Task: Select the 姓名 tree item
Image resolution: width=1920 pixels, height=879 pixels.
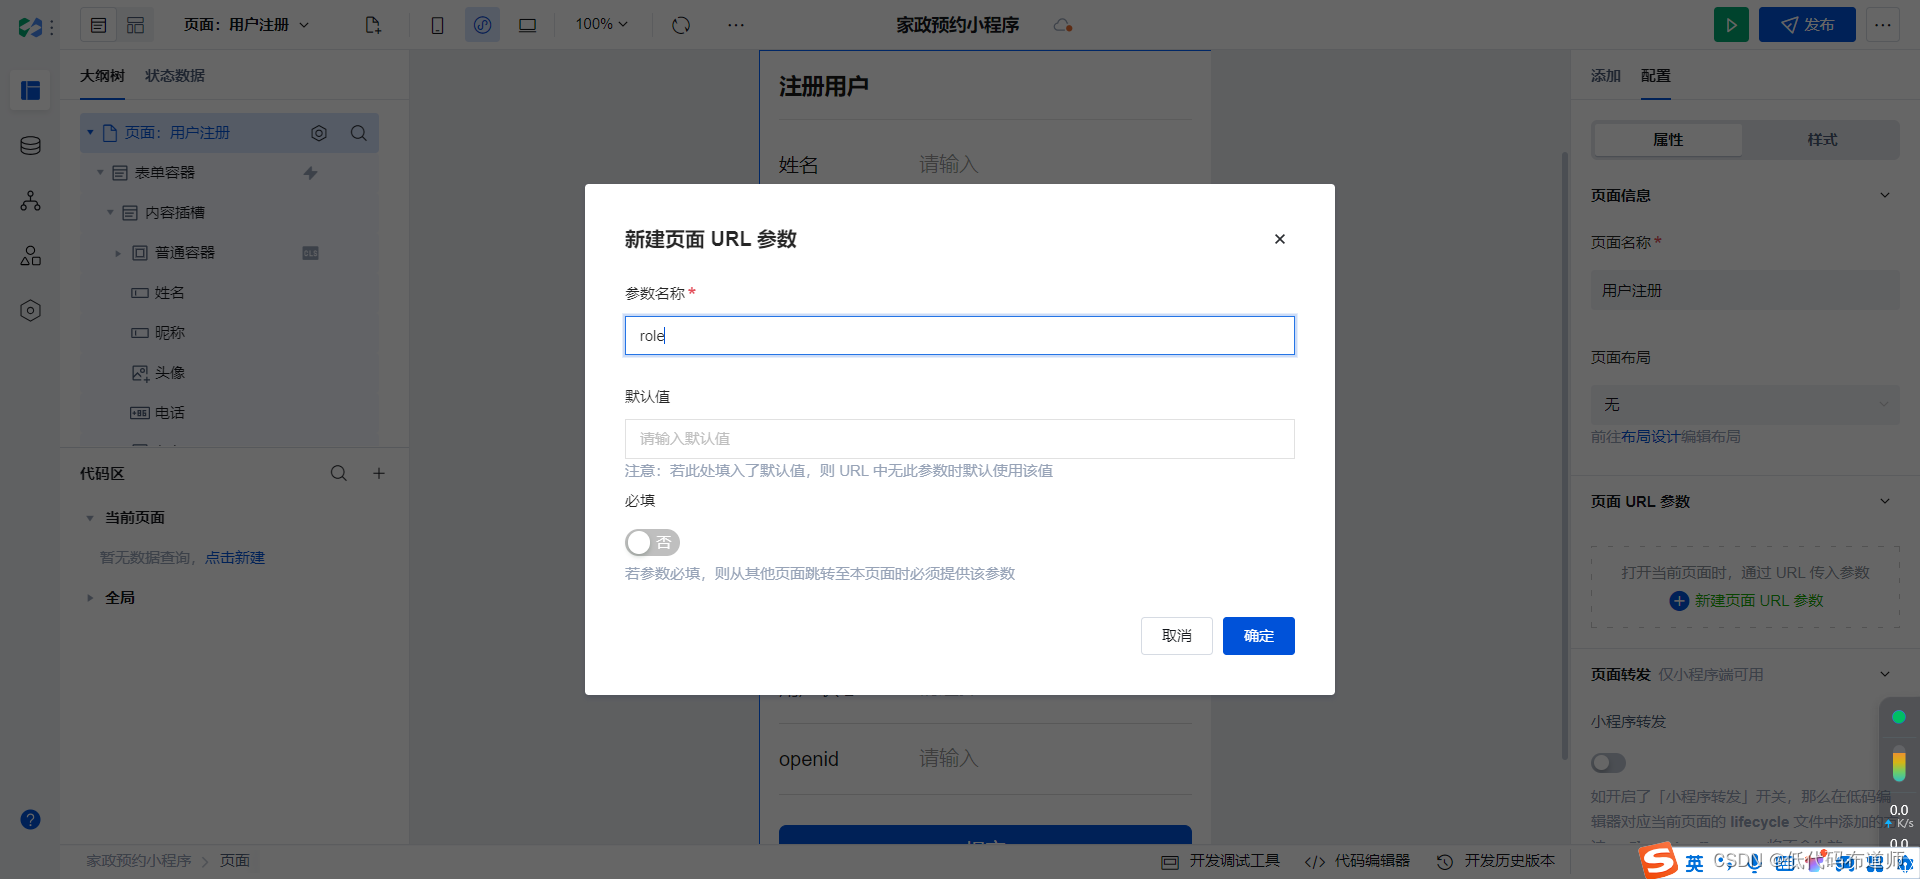Action: (x=170, y=293)
